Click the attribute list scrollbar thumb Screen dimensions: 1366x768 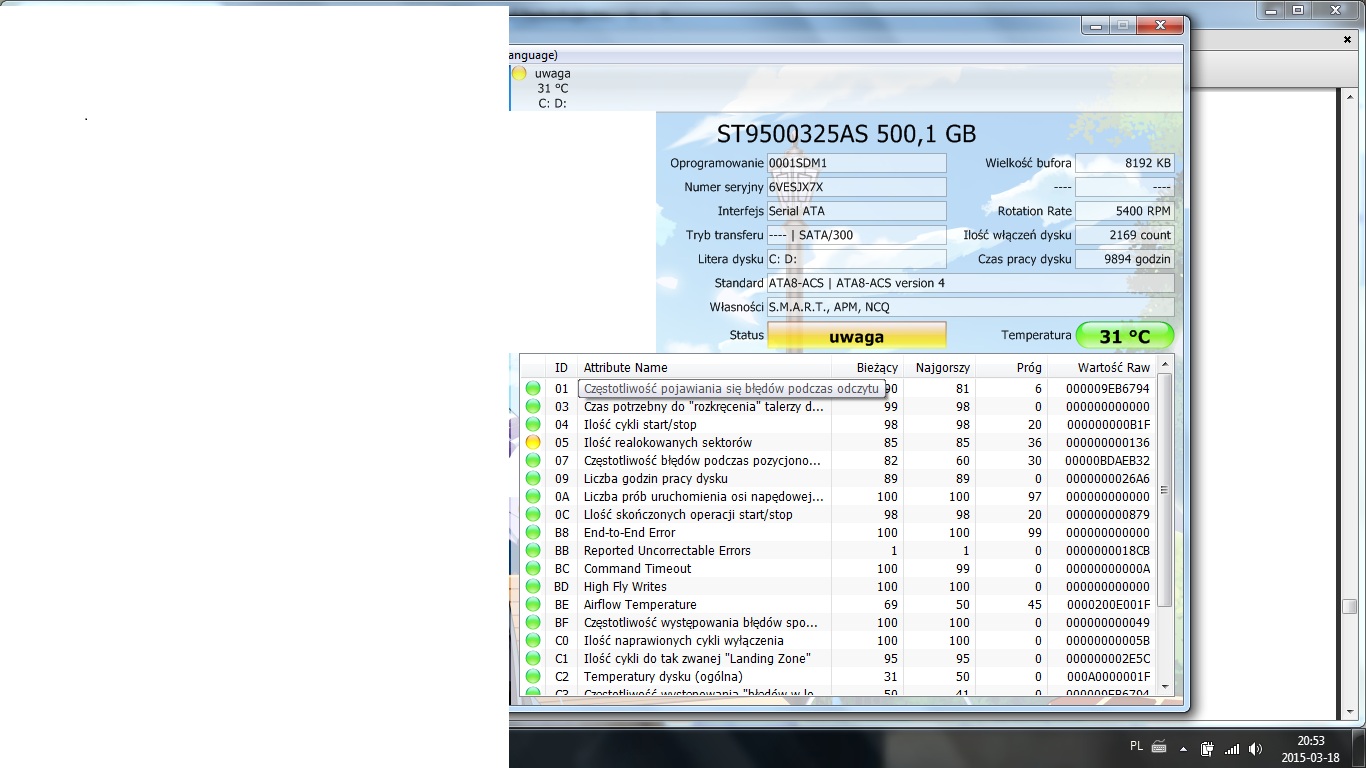(x=1165, y=490)
